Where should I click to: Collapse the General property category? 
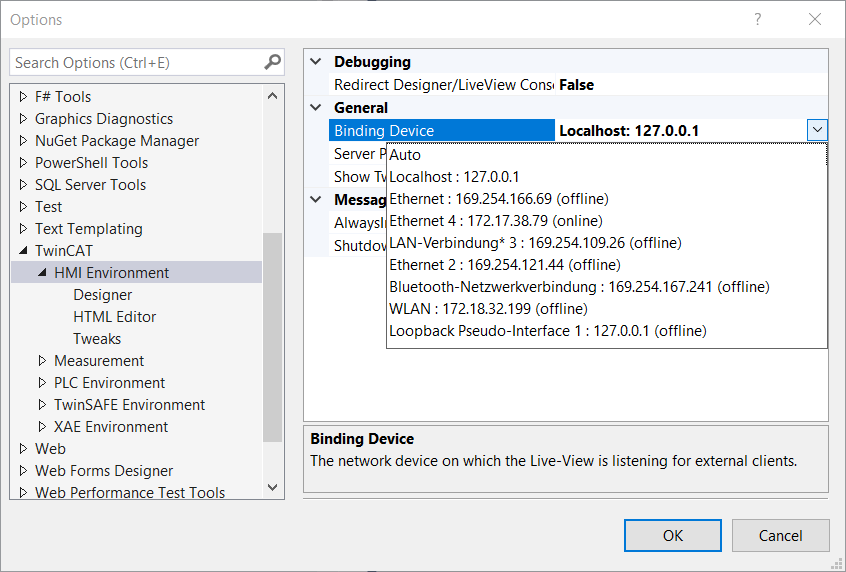(316, 107)
